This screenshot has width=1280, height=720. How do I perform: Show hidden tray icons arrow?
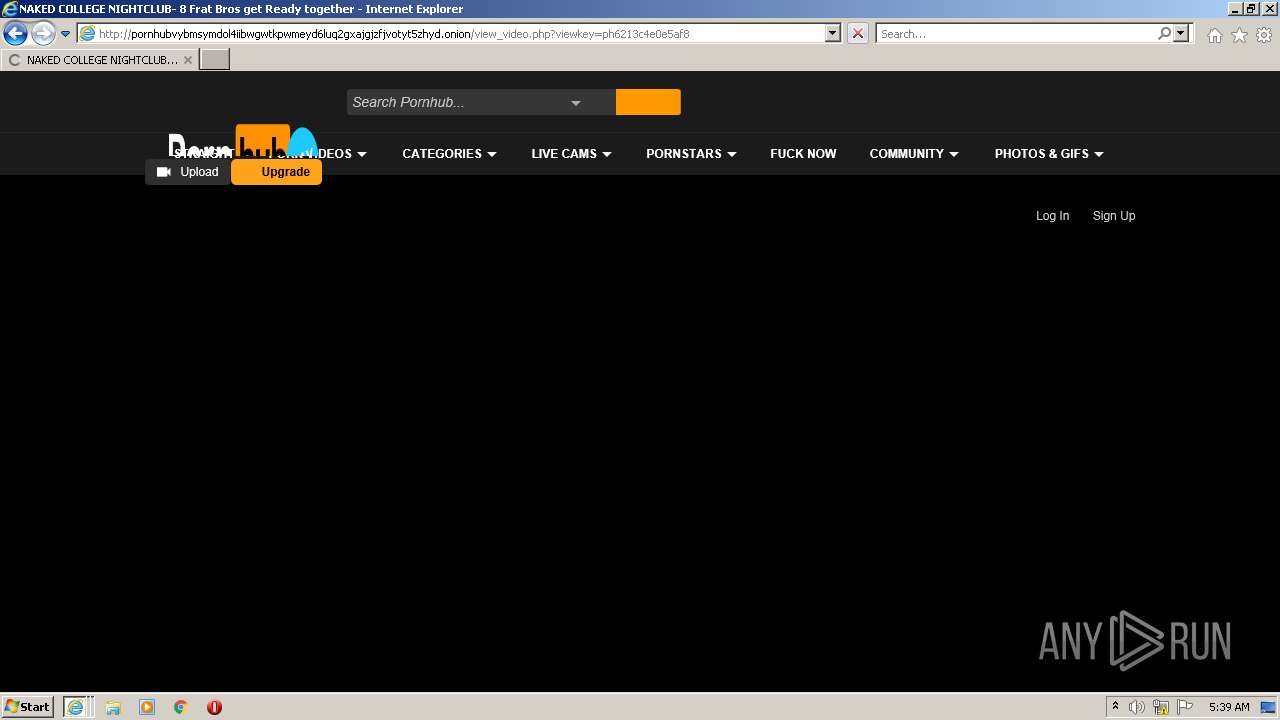click(1115, 707)
